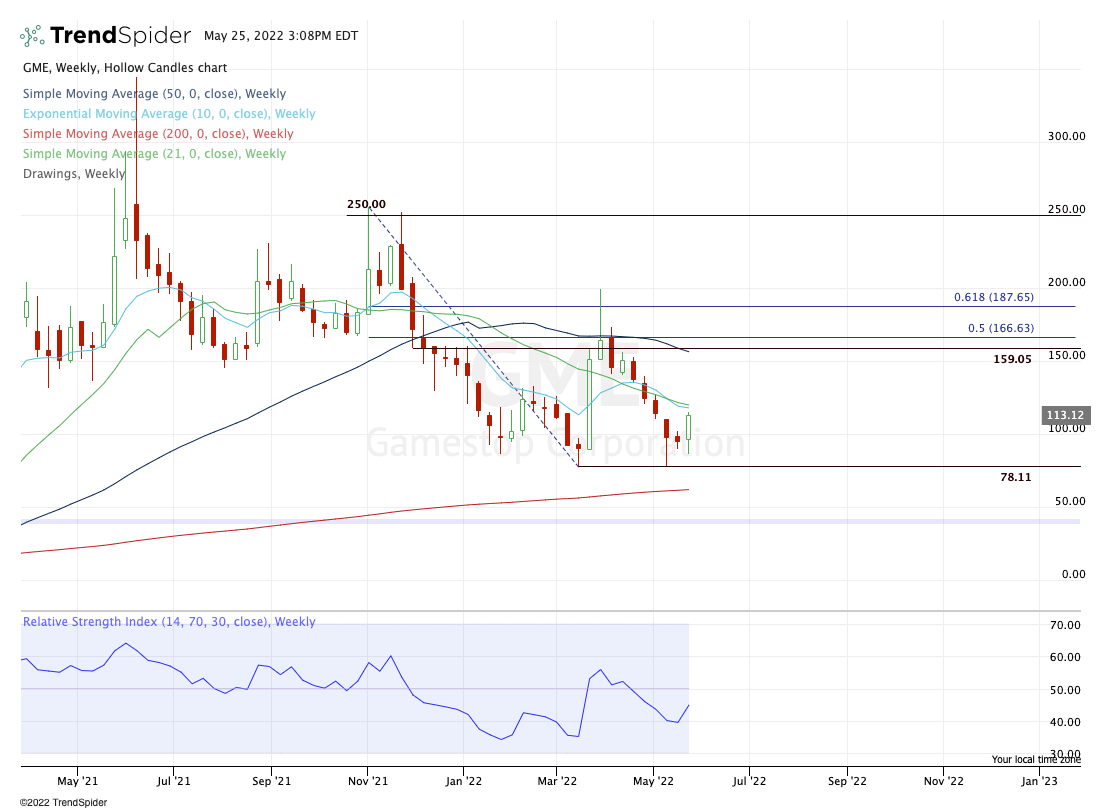
Task: Click the current price tag 113.12
Action: [1066, 415]
